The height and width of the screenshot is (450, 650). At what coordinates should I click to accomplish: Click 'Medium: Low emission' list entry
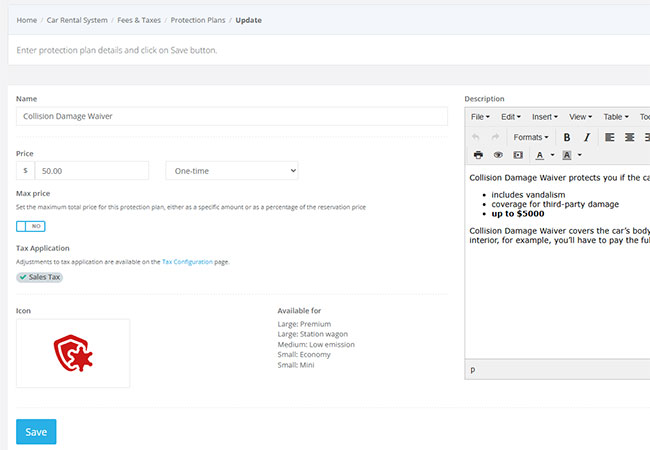coord(316,344)
